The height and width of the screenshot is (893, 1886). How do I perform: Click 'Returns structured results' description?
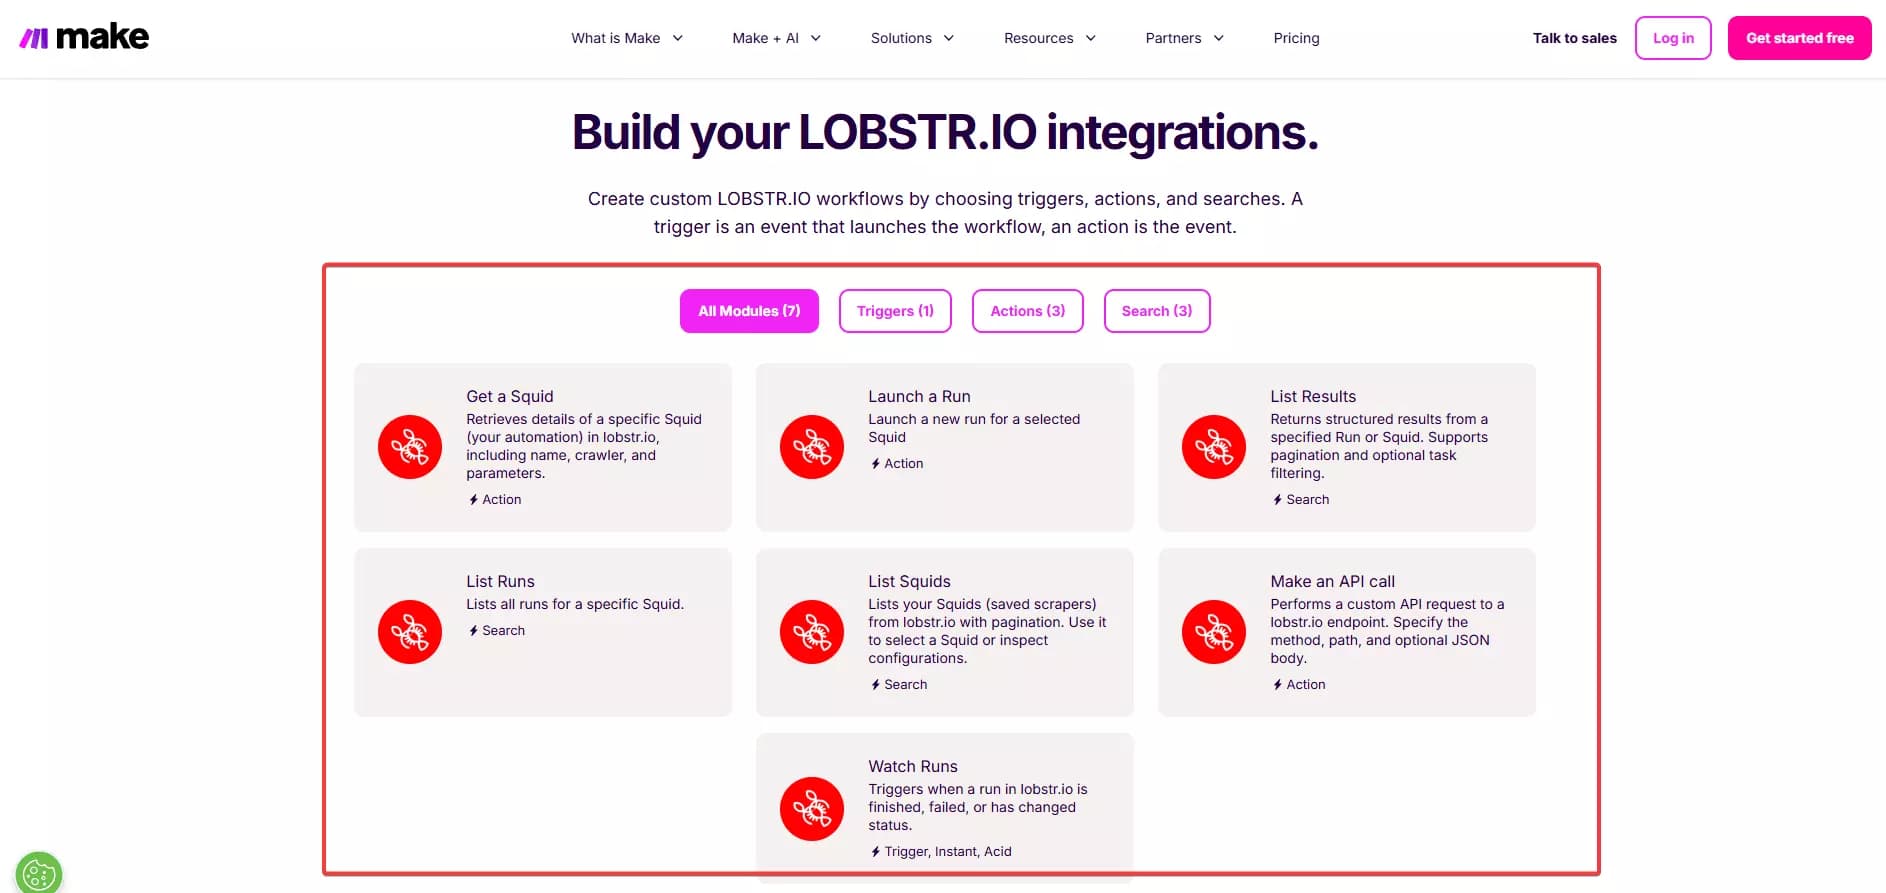pyautogui.click(x=1379, y=446)
